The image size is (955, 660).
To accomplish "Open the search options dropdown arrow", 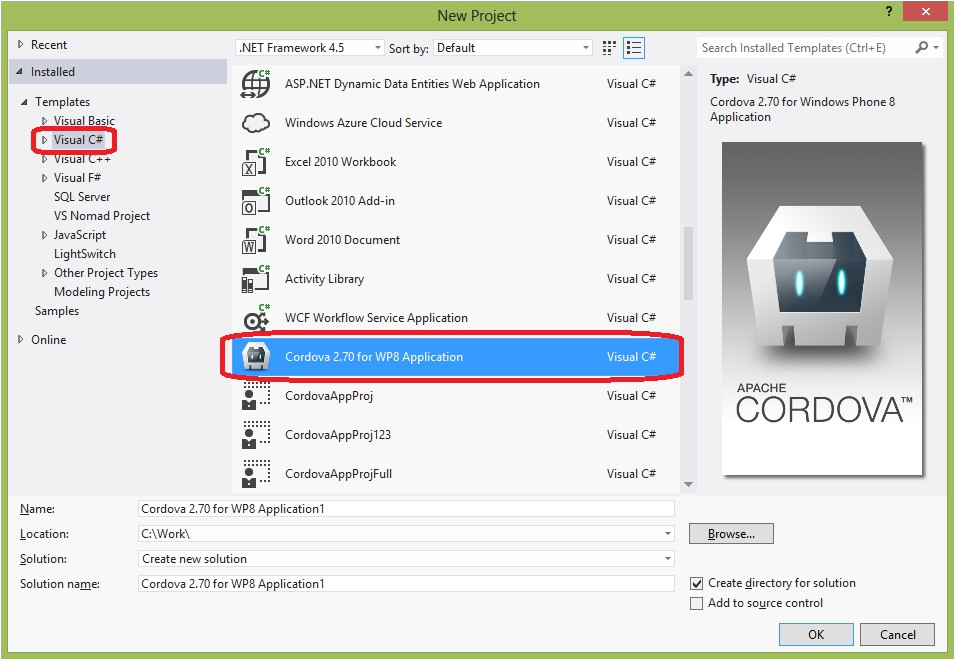I will pyautogui.click(x=936, y=47).
